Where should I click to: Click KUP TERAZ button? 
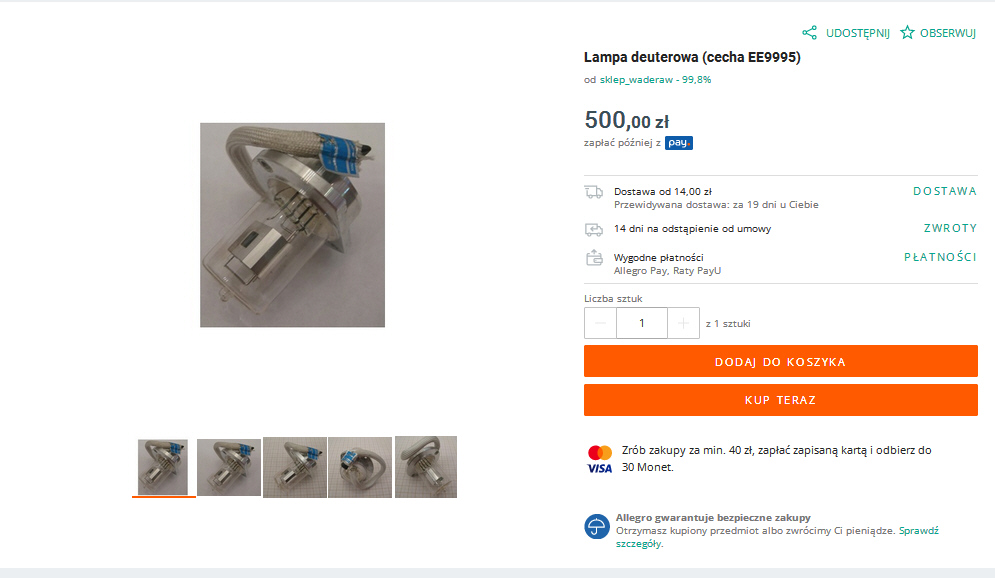coord(781,400)
